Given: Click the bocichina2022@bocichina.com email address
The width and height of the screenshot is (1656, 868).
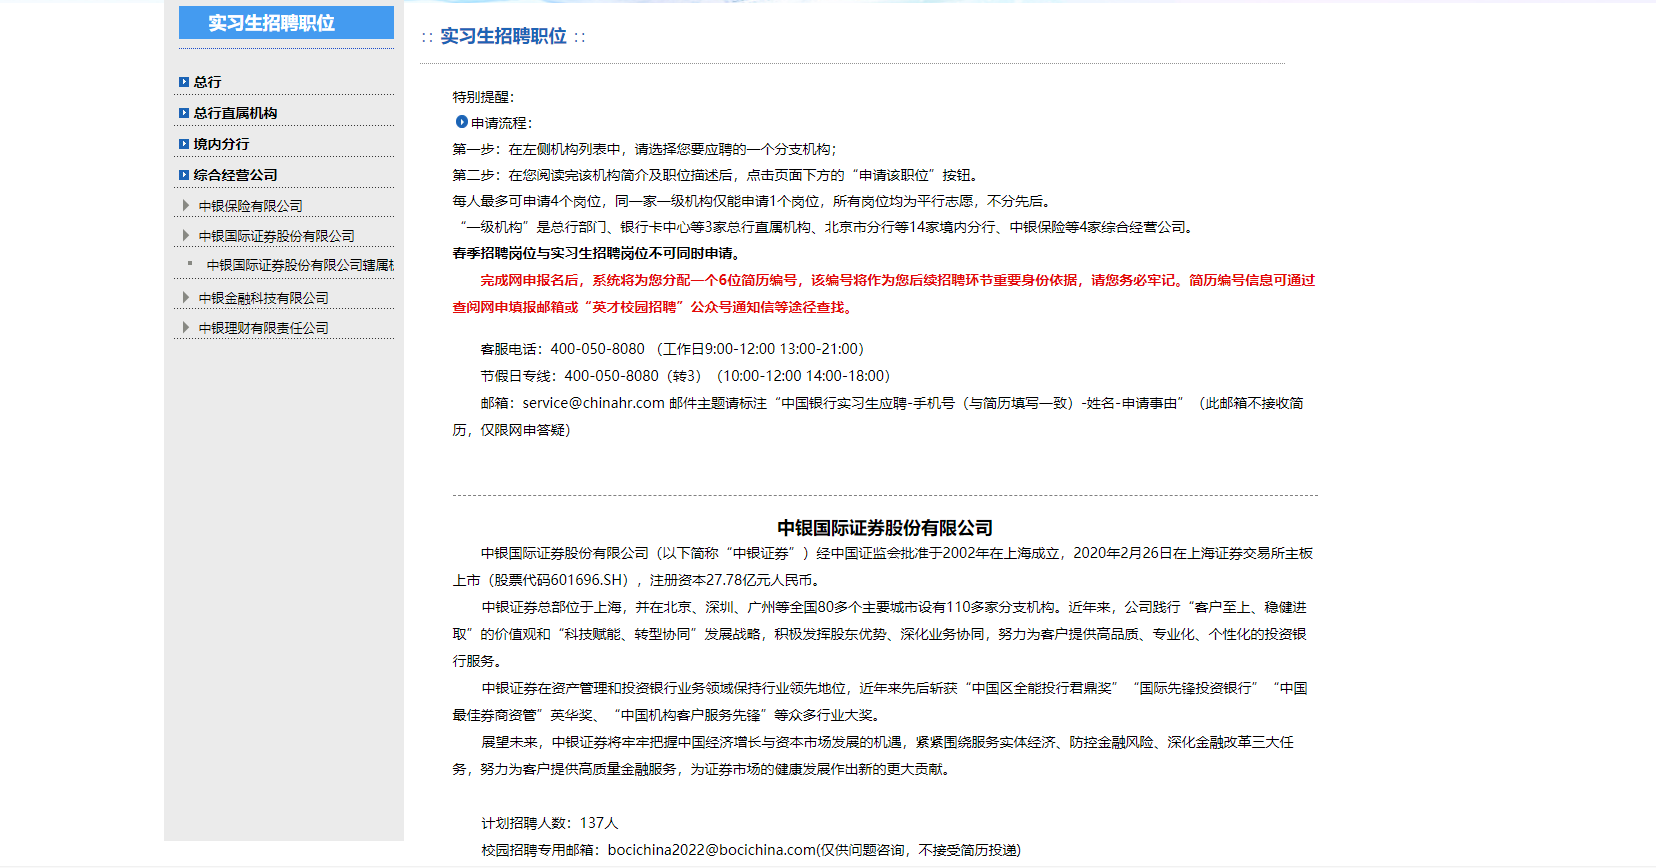Looking at the screenshot, I should (x=712, y=850).
